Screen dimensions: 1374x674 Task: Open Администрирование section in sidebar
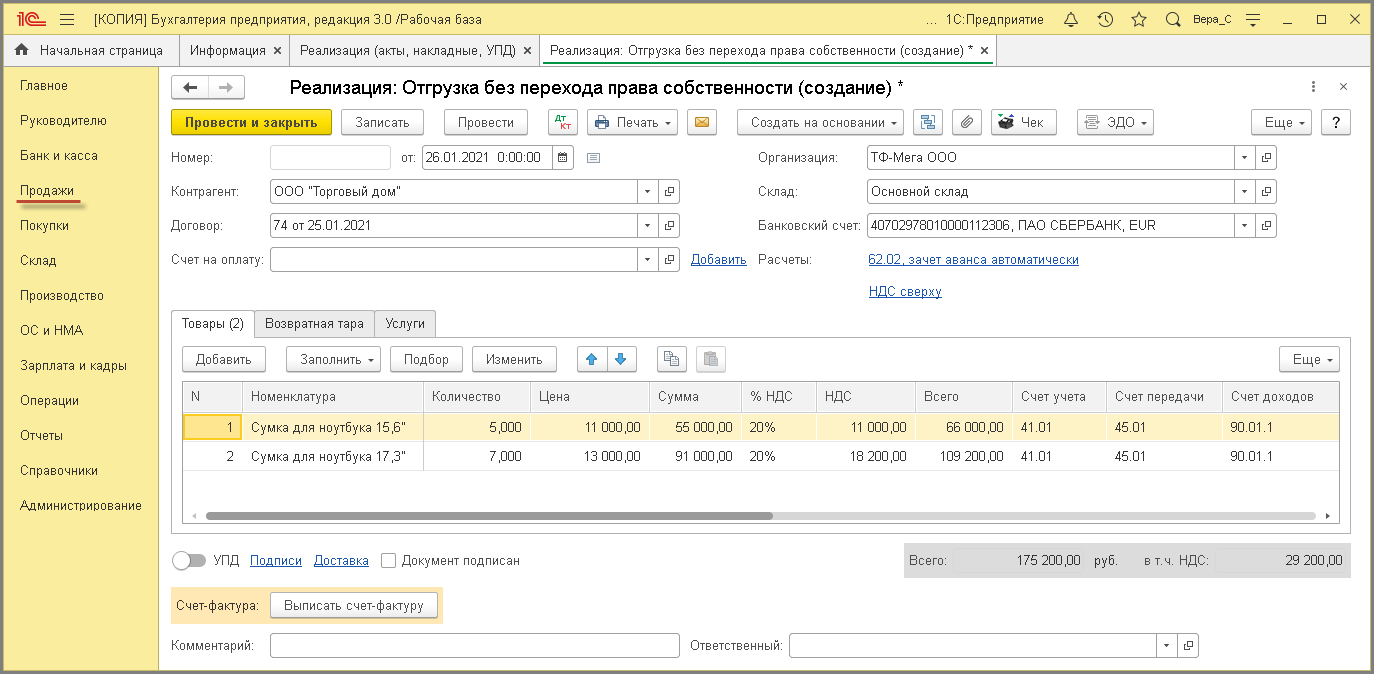(81, 505)
